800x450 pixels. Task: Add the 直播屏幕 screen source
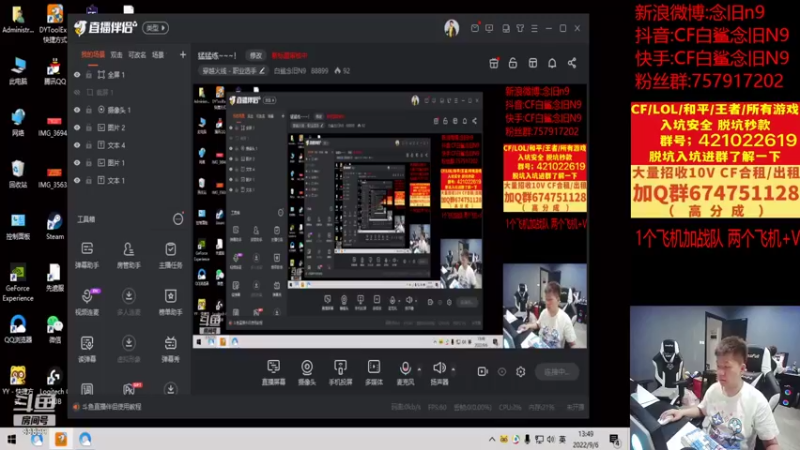[x=273, y=372]
